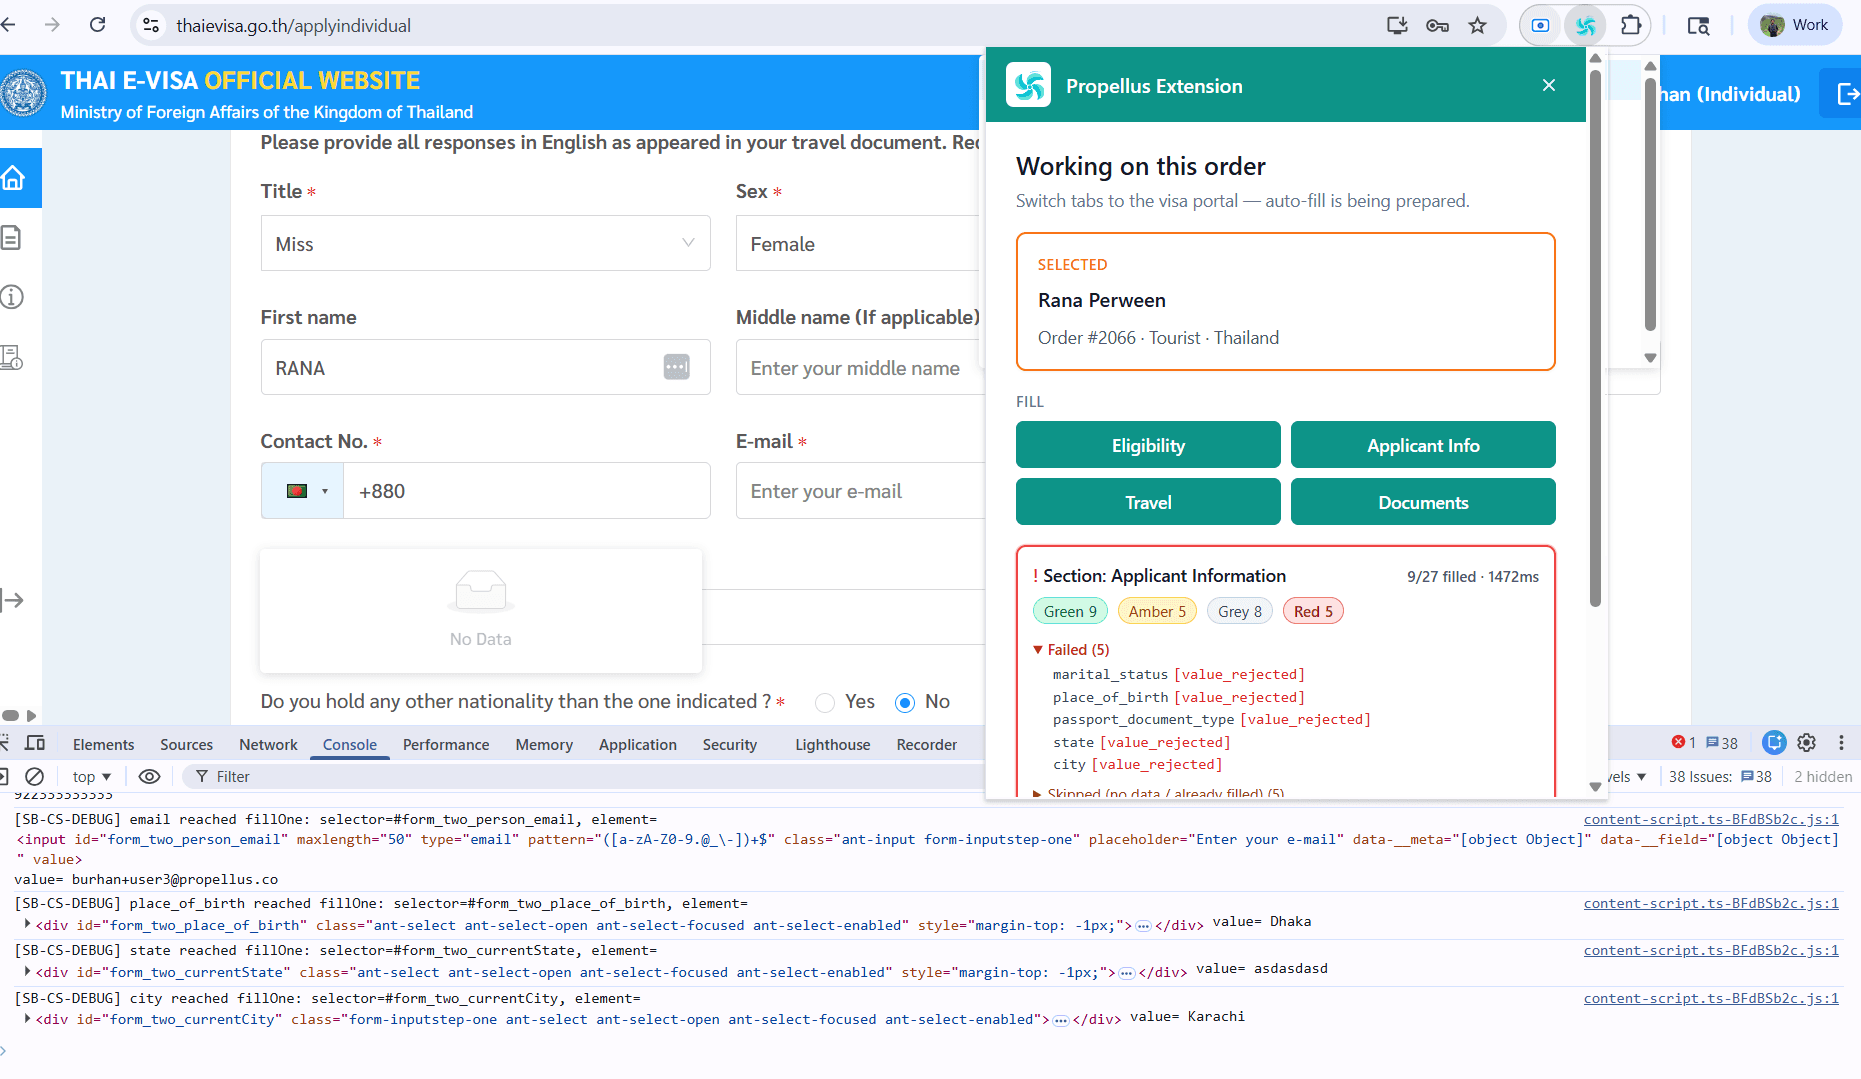Viewport: 1861px width, 1079px height.
Task: Open the top context dropdown in console
Action: (92, 776)
